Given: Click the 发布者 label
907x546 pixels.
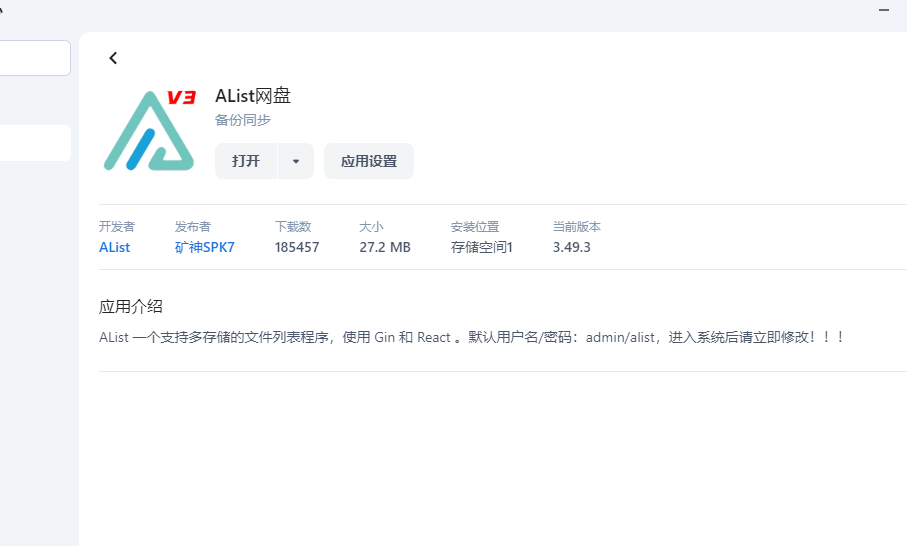Looking at the screenshot, I should tap(193, 226).
